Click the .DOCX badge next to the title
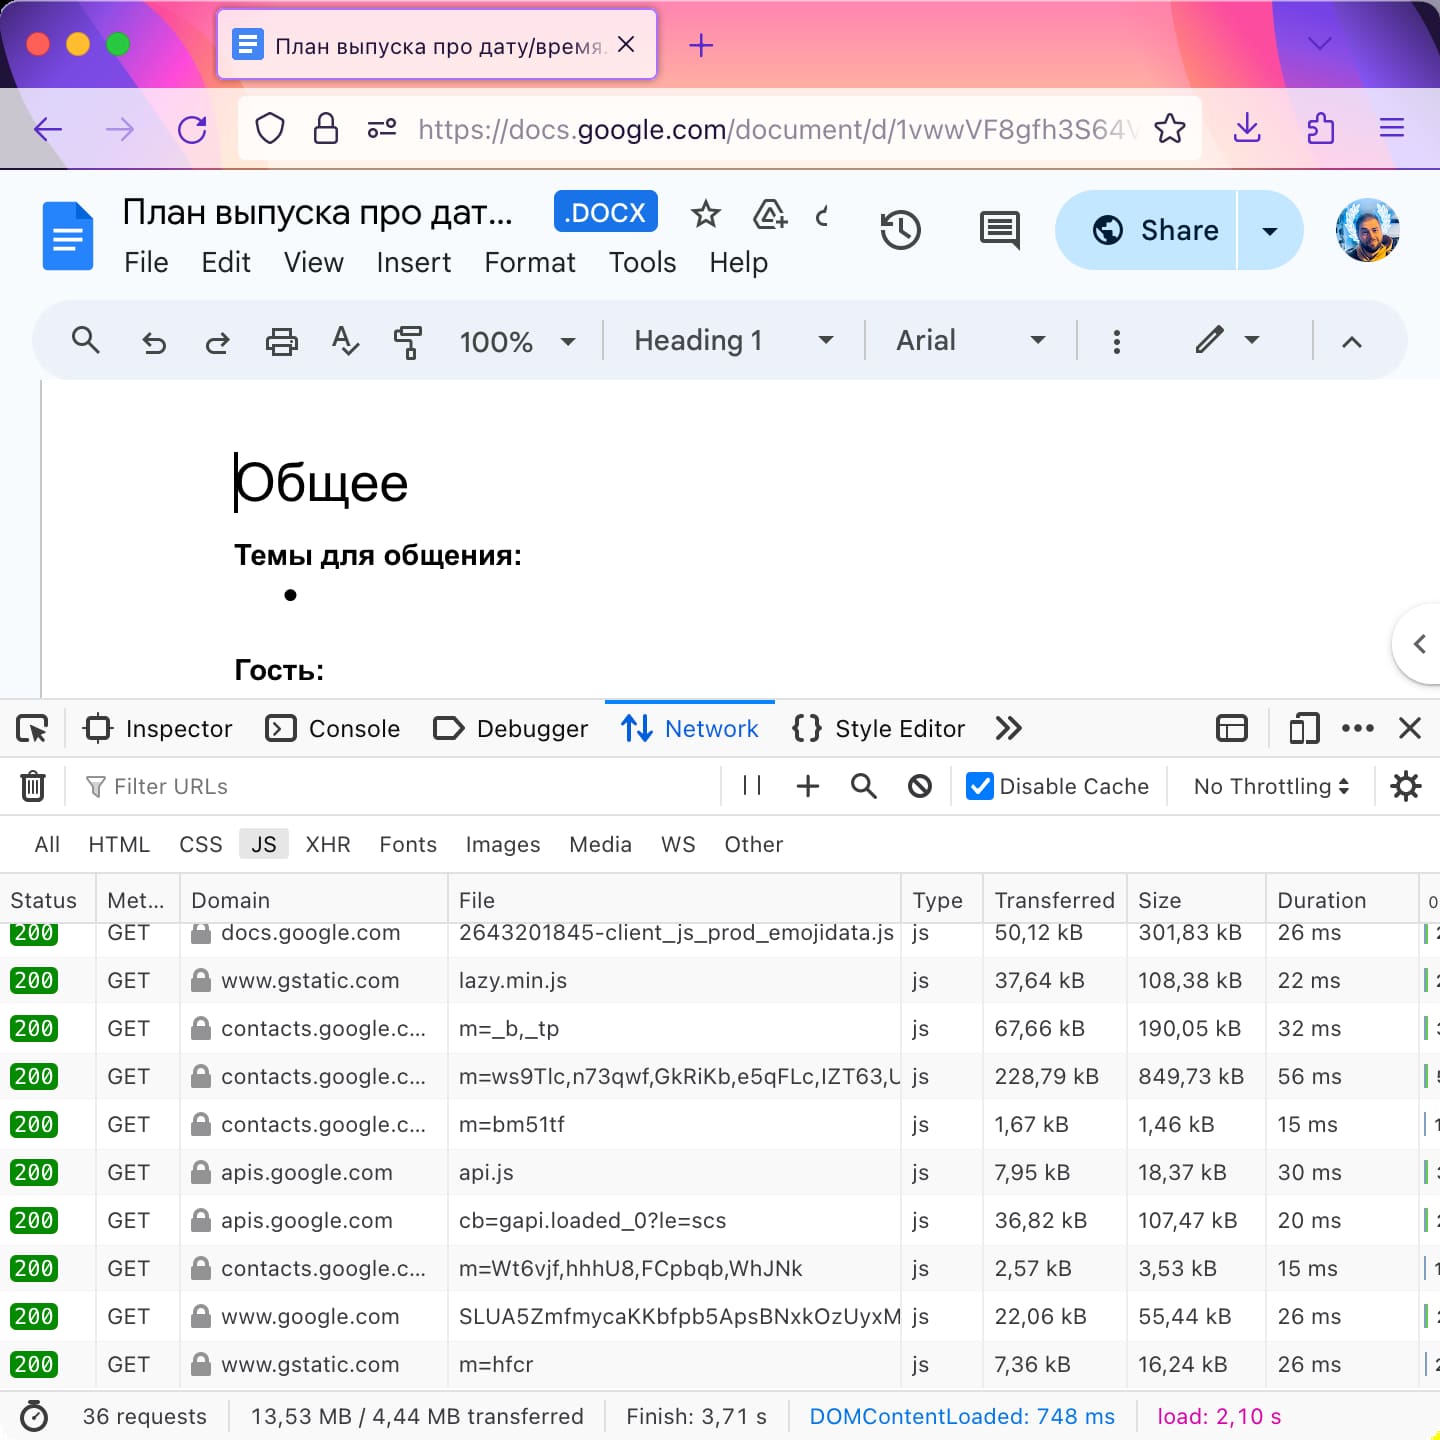 605,211
